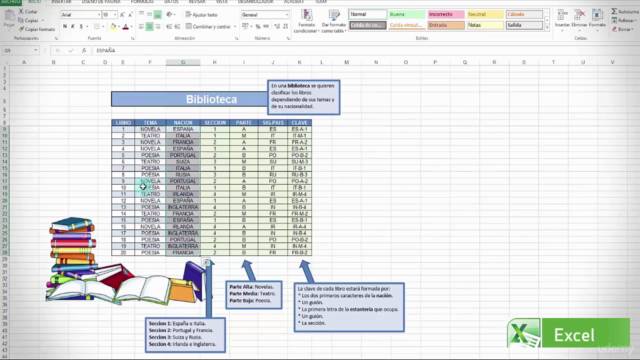Toggle italic K formatting
Viewport: 640px width, 360px height.
point(73,27)
